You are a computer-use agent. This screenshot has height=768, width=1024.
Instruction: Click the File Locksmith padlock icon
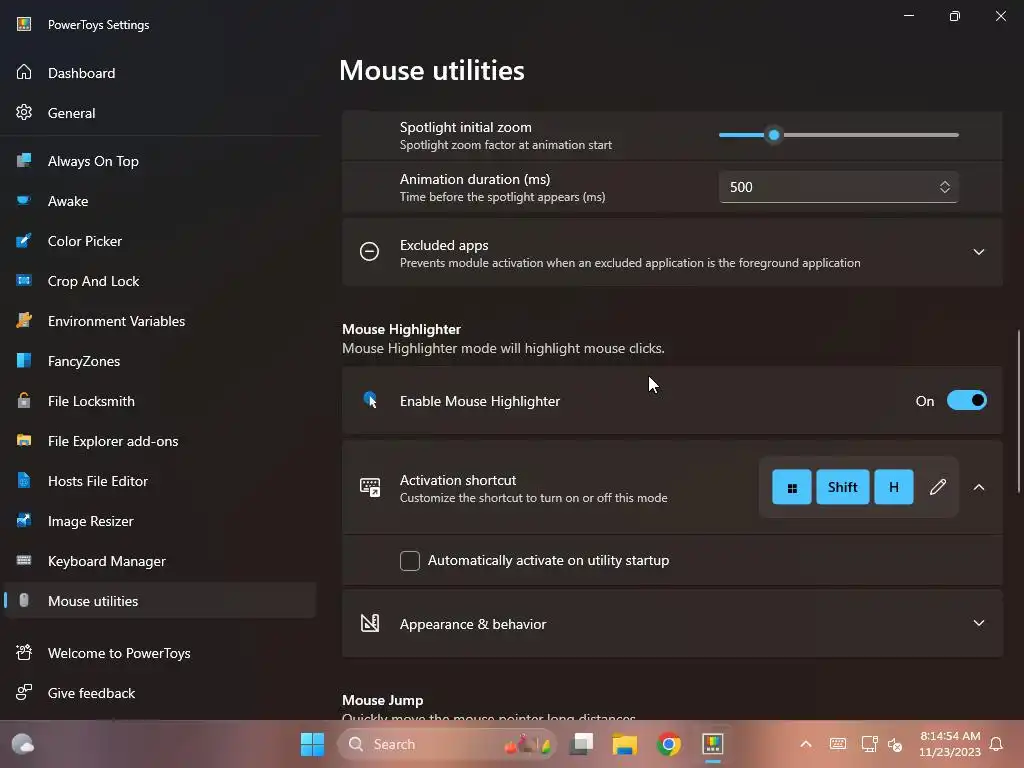pos(24,400)
